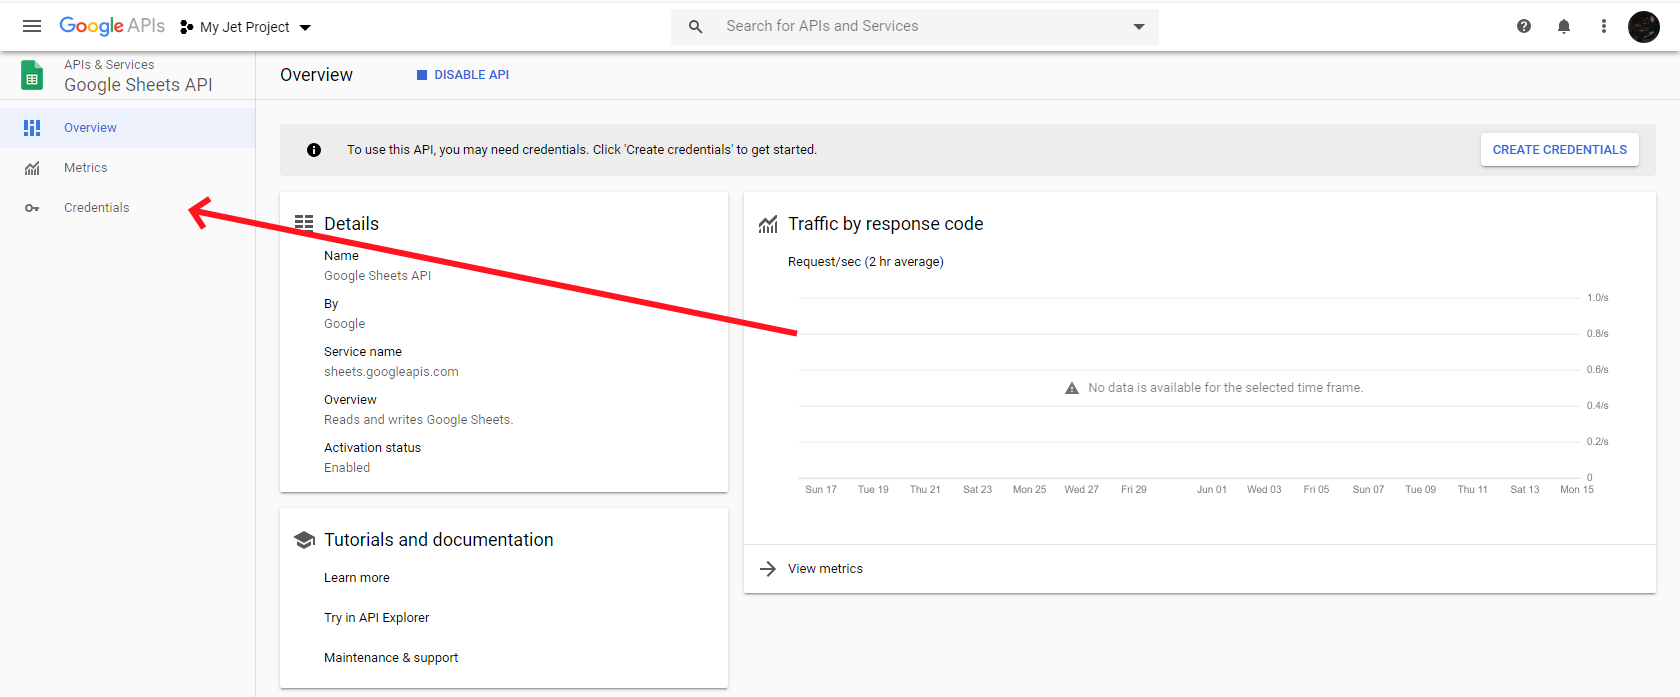Screen dimensions: 1680x697
Task: Click the View metrics link
Action: click(x=825, y=569)
